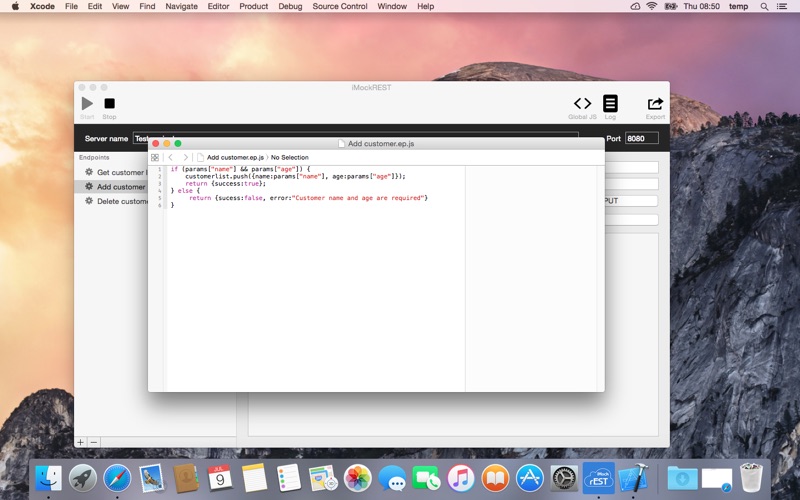Image resolution: width=800 pixels, height=500 pixels.
Task: Click the battery status icon
Action: point(670,6)
